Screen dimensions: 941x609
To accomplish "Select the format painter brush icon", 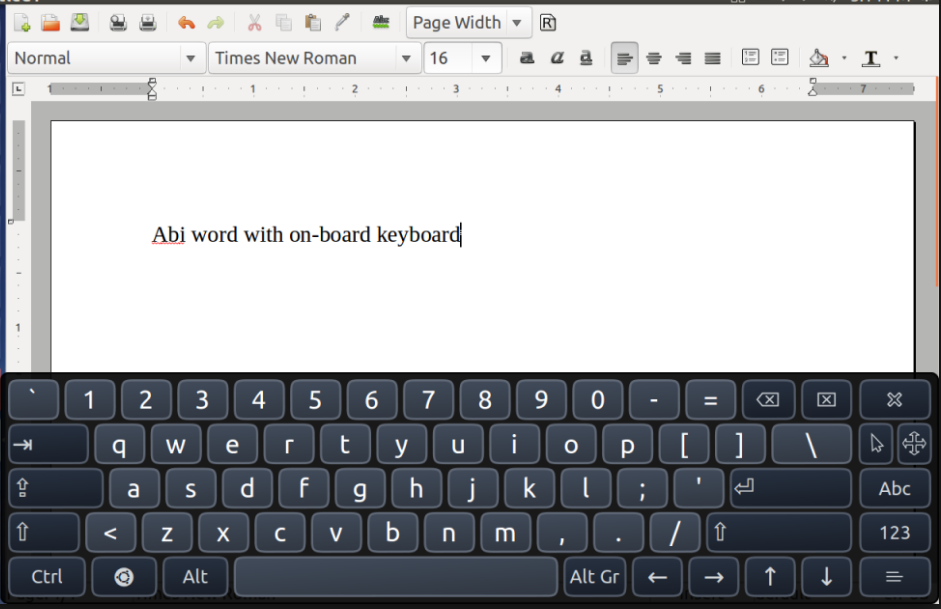I will pos(342,23).
